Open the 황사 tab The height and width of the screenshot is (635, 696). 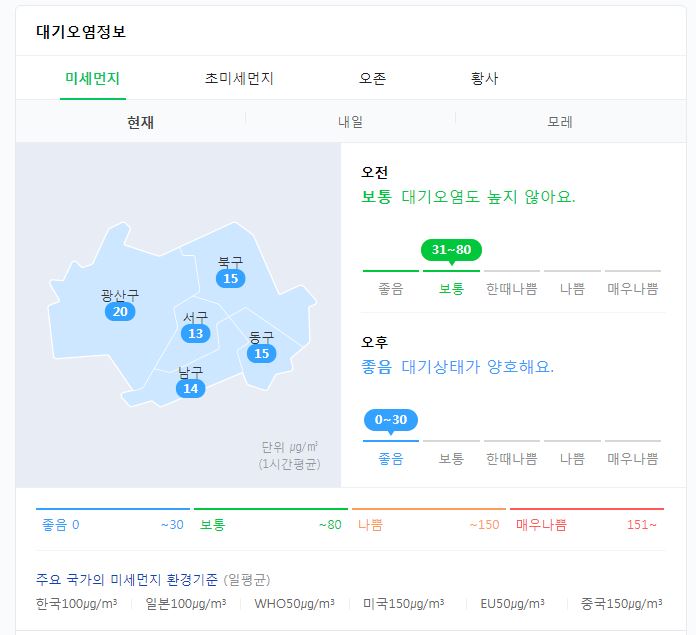(484, 78)
